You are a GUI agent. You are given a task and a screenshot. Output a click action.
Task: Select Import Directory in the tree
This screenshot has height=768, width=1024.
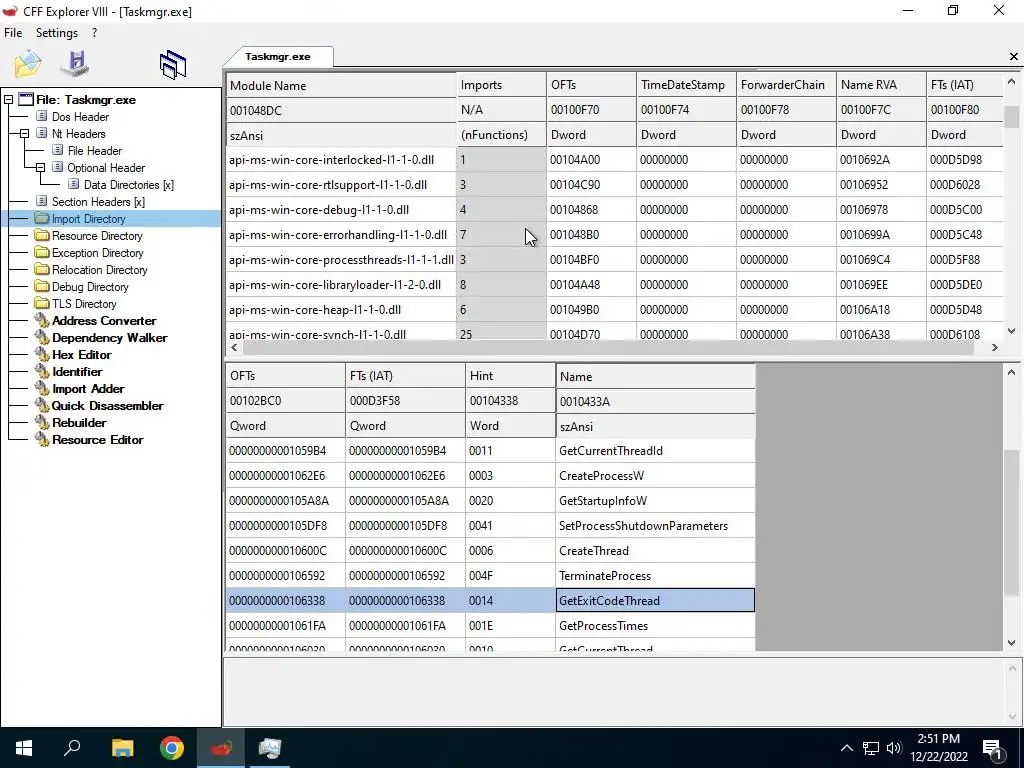tap(89, 218)
